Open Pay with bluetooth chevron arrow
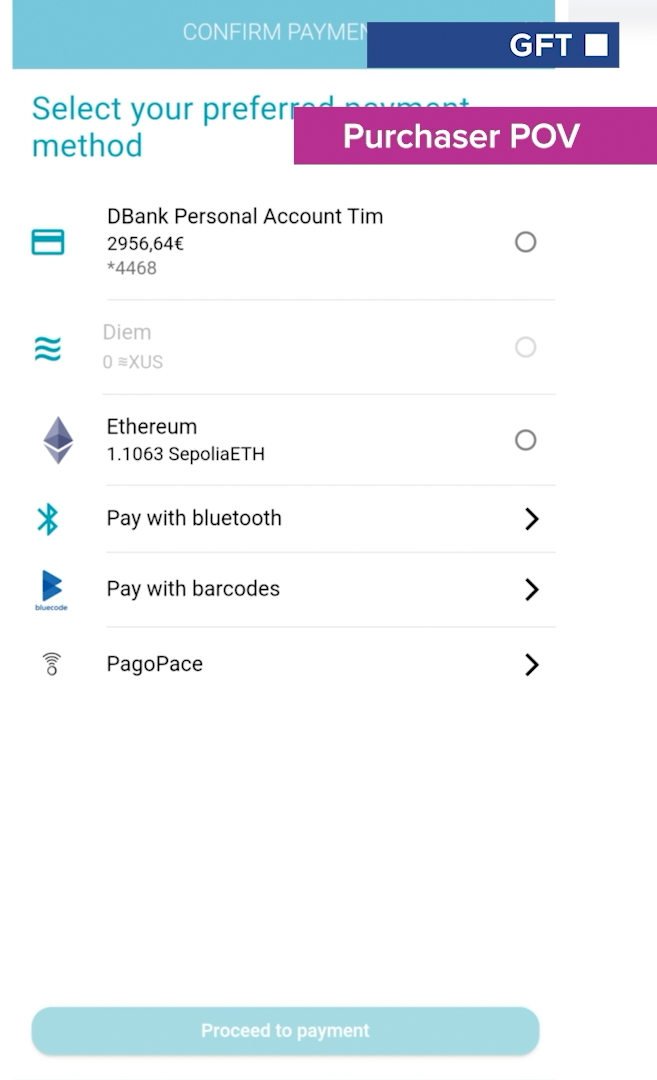Screen dimensions: 657x1080 point(531,519)
